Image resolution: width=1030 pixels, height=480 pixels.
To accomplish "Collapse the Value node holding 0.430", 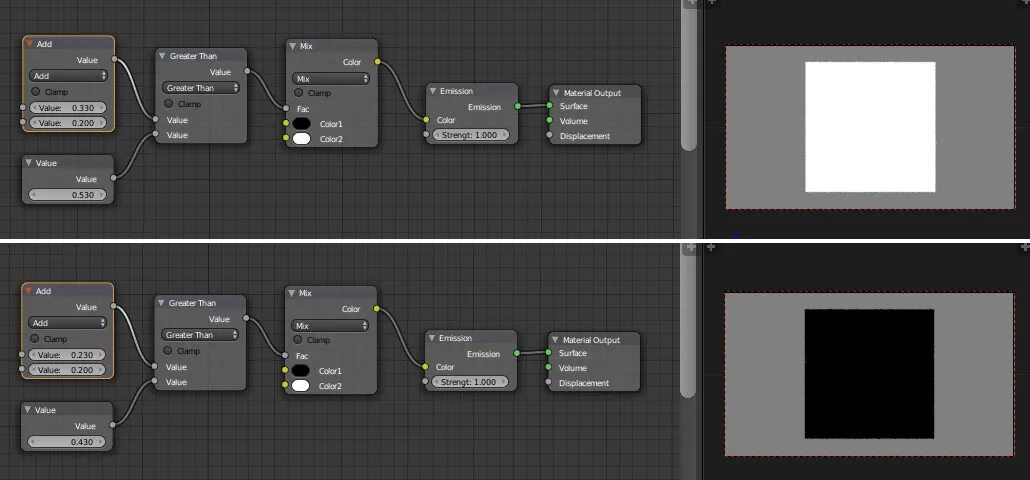I will 28,410.
